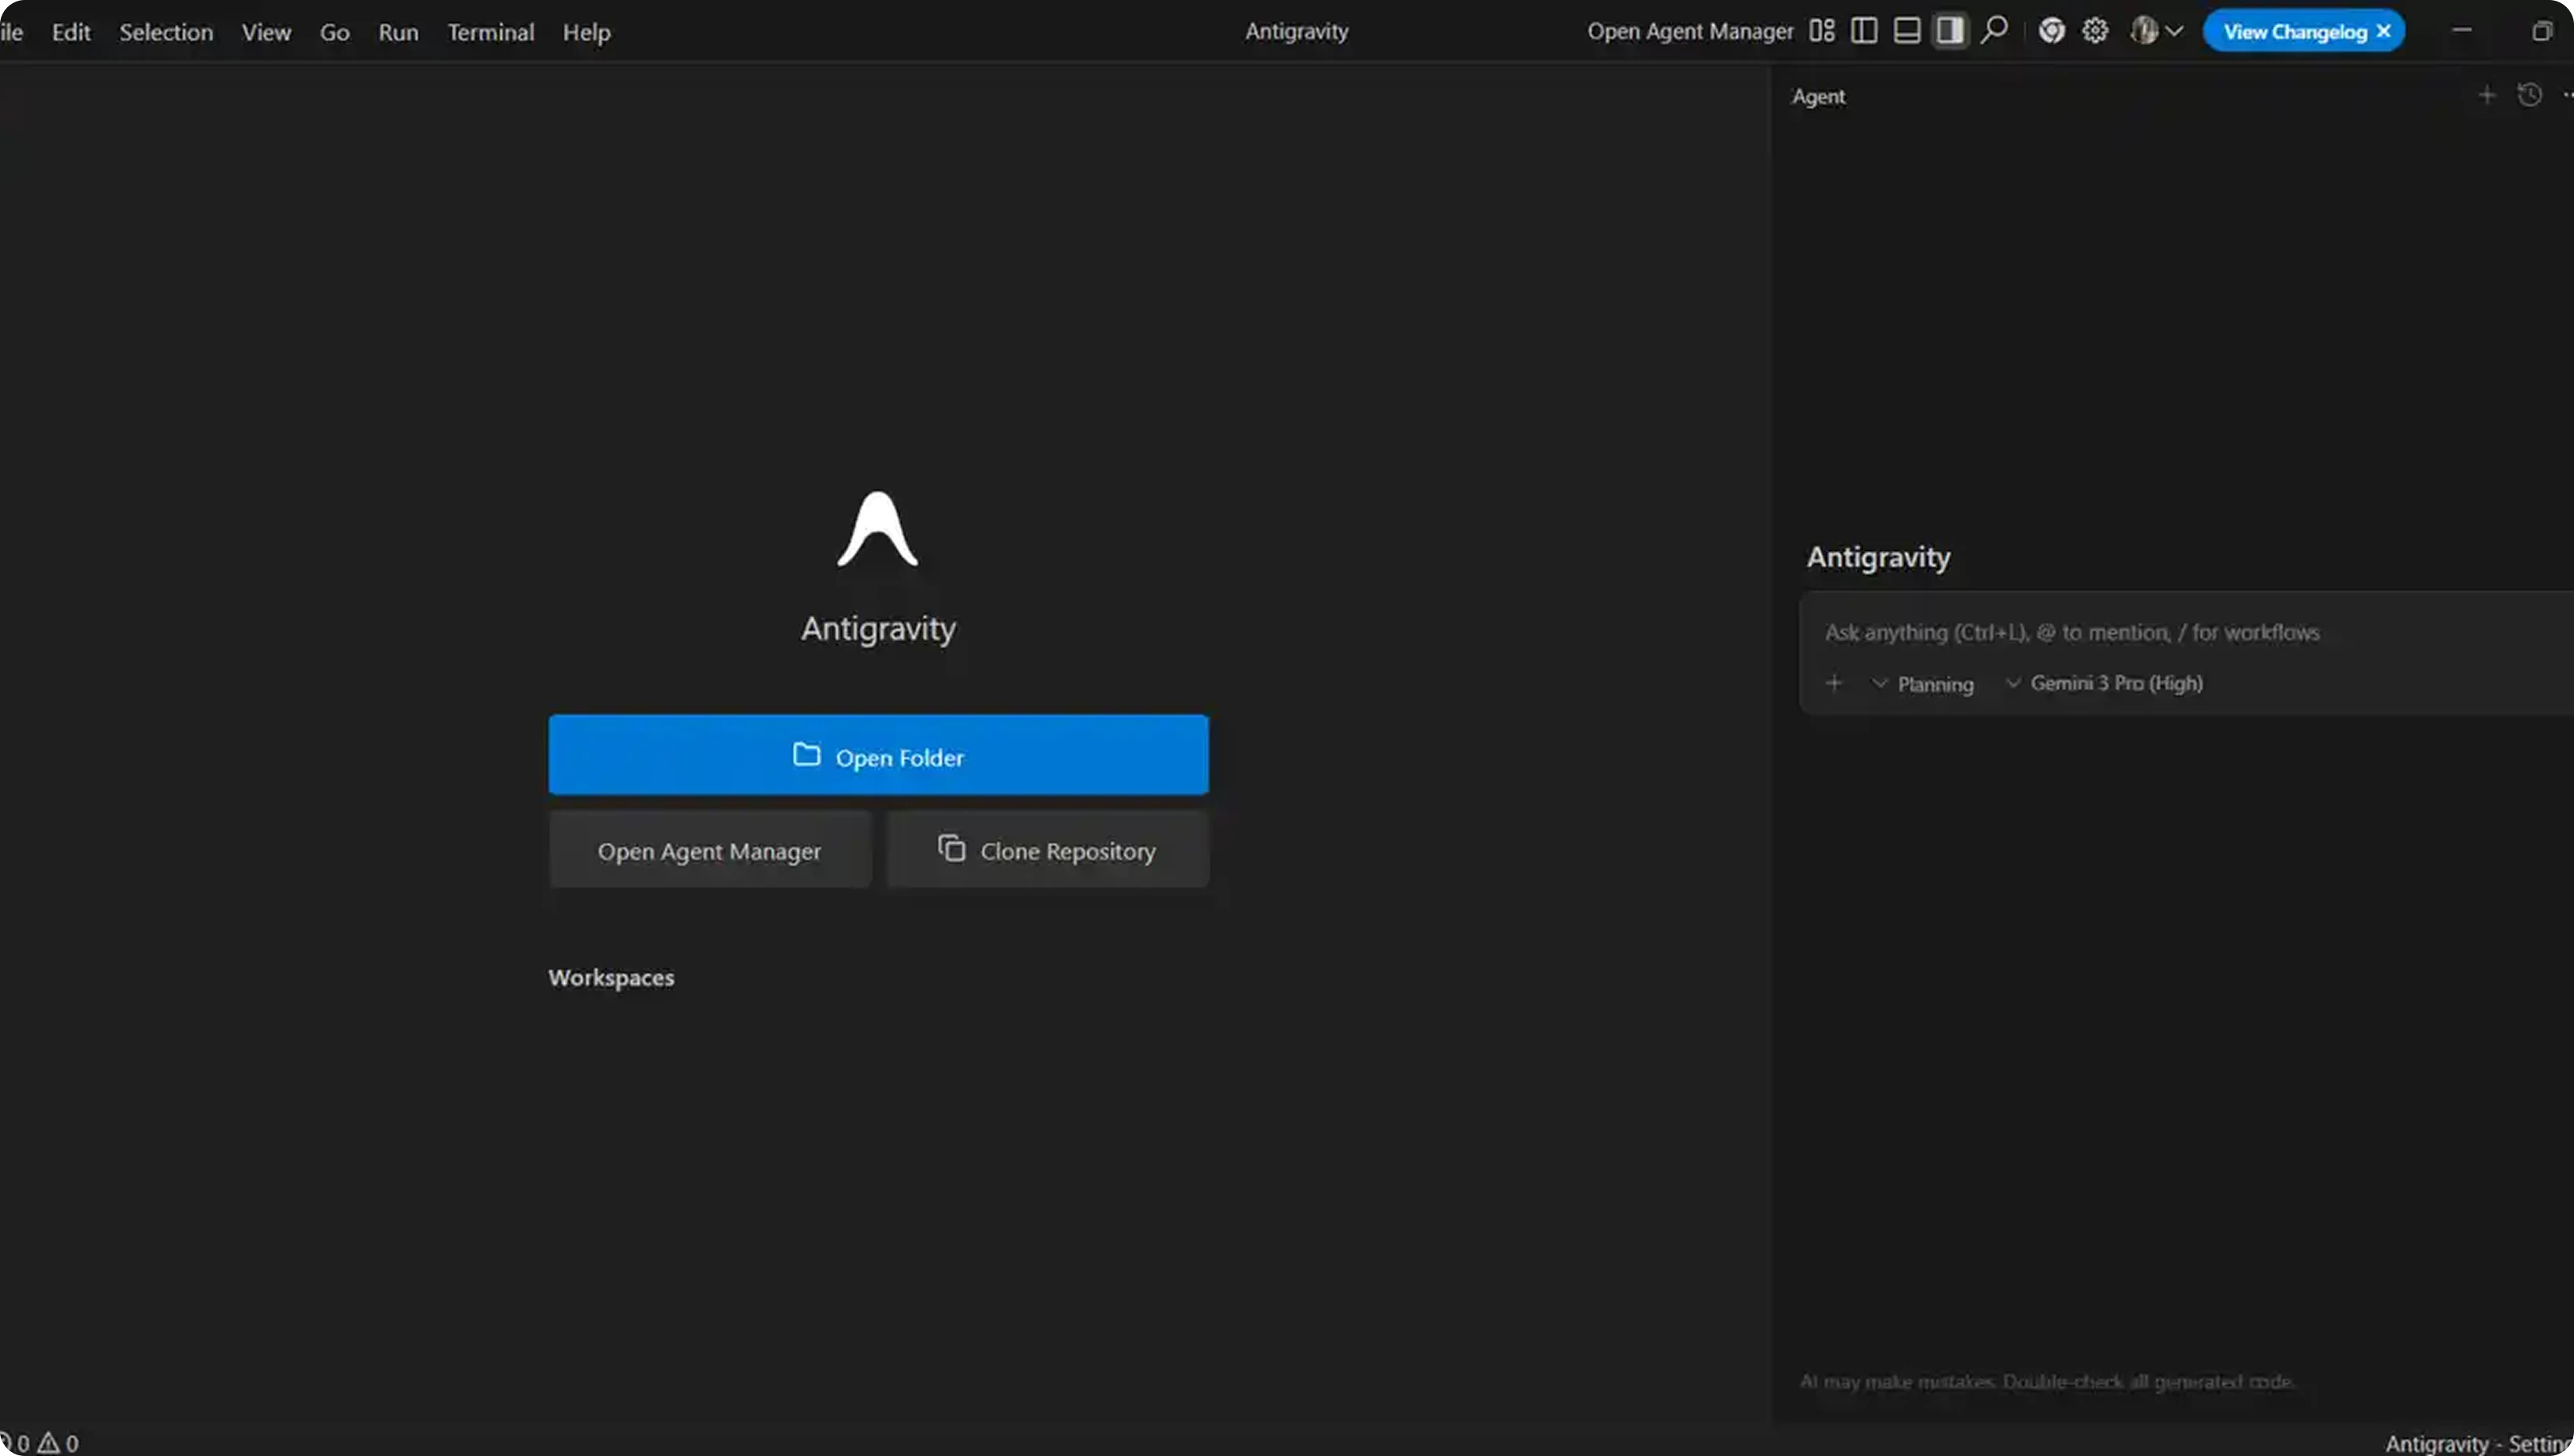Toggle the bottom panel visibility
2574x1456 pixels.
click(x=1906, y=30)
